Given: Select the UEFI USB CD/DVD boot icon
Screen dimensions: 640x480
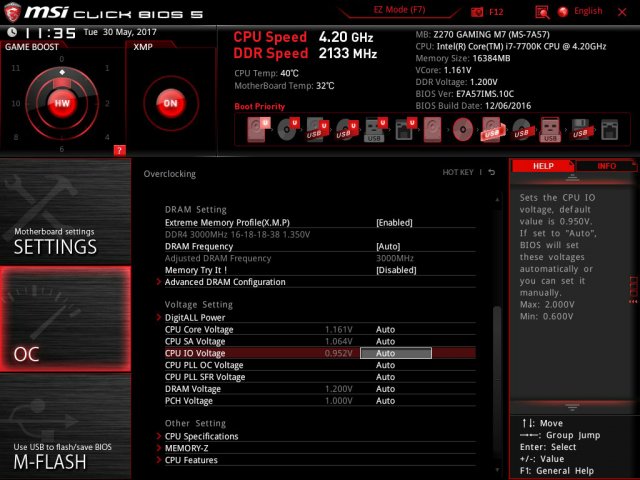Looking at the screenshot, I should [347, 130].
